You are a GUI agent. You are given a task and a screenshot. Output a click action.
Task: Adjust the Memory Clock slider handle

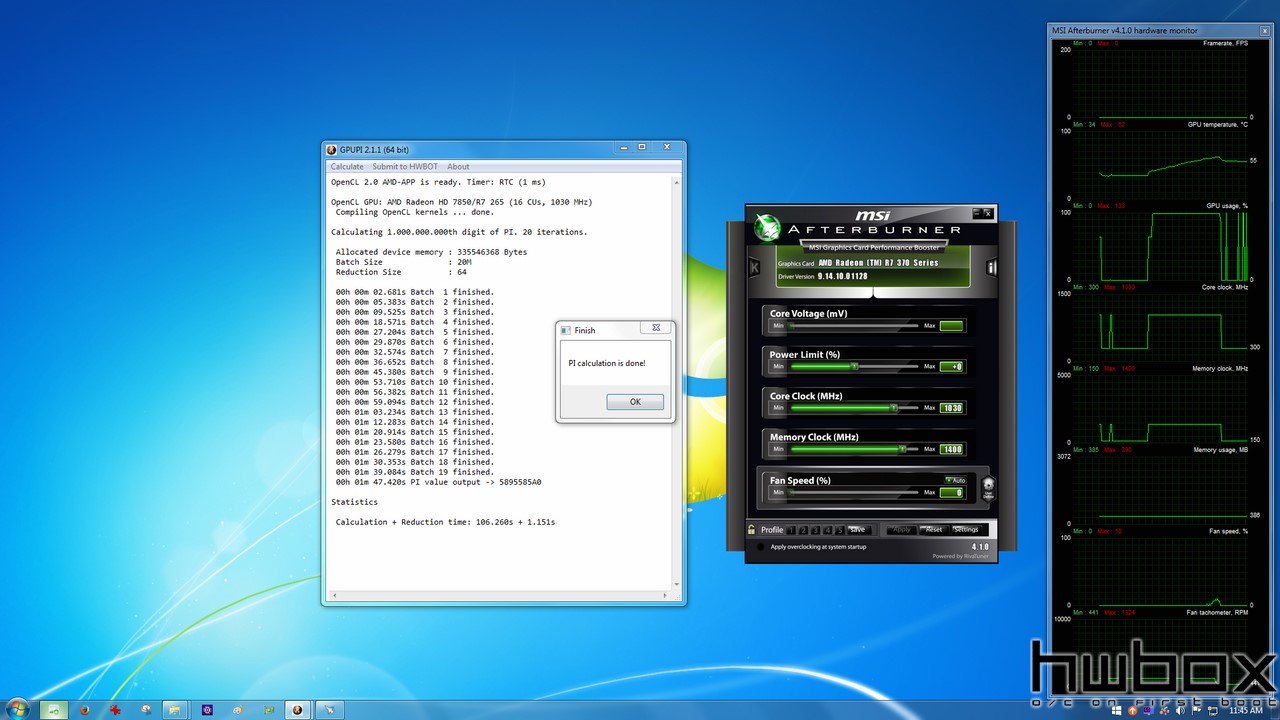pyautogui.click(x=902, y=449)
